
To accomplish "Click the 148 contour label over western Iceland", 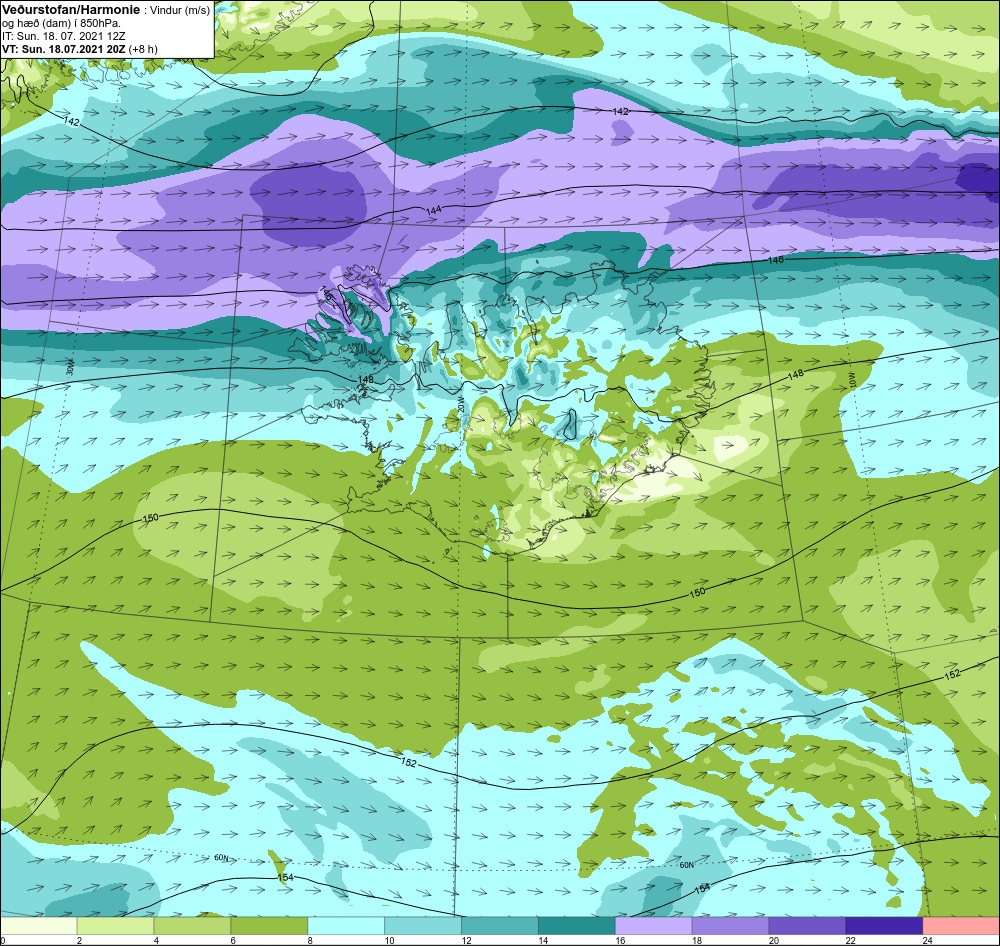I will (x=365, y=380).
